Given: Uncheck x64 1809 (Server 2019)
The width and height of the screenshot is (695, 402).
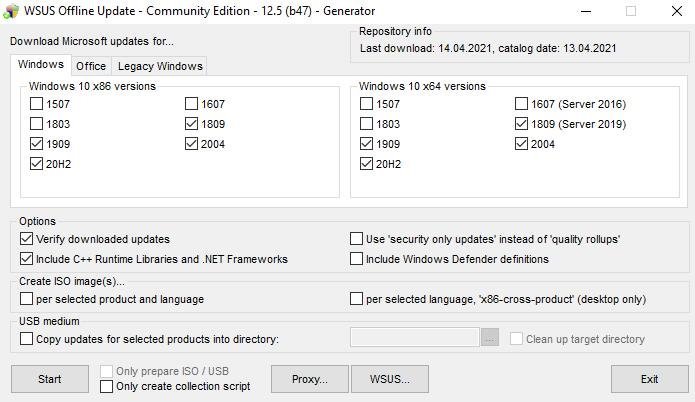Looking at the screenshot, I should pyautogui.click(x=521, y=124).
